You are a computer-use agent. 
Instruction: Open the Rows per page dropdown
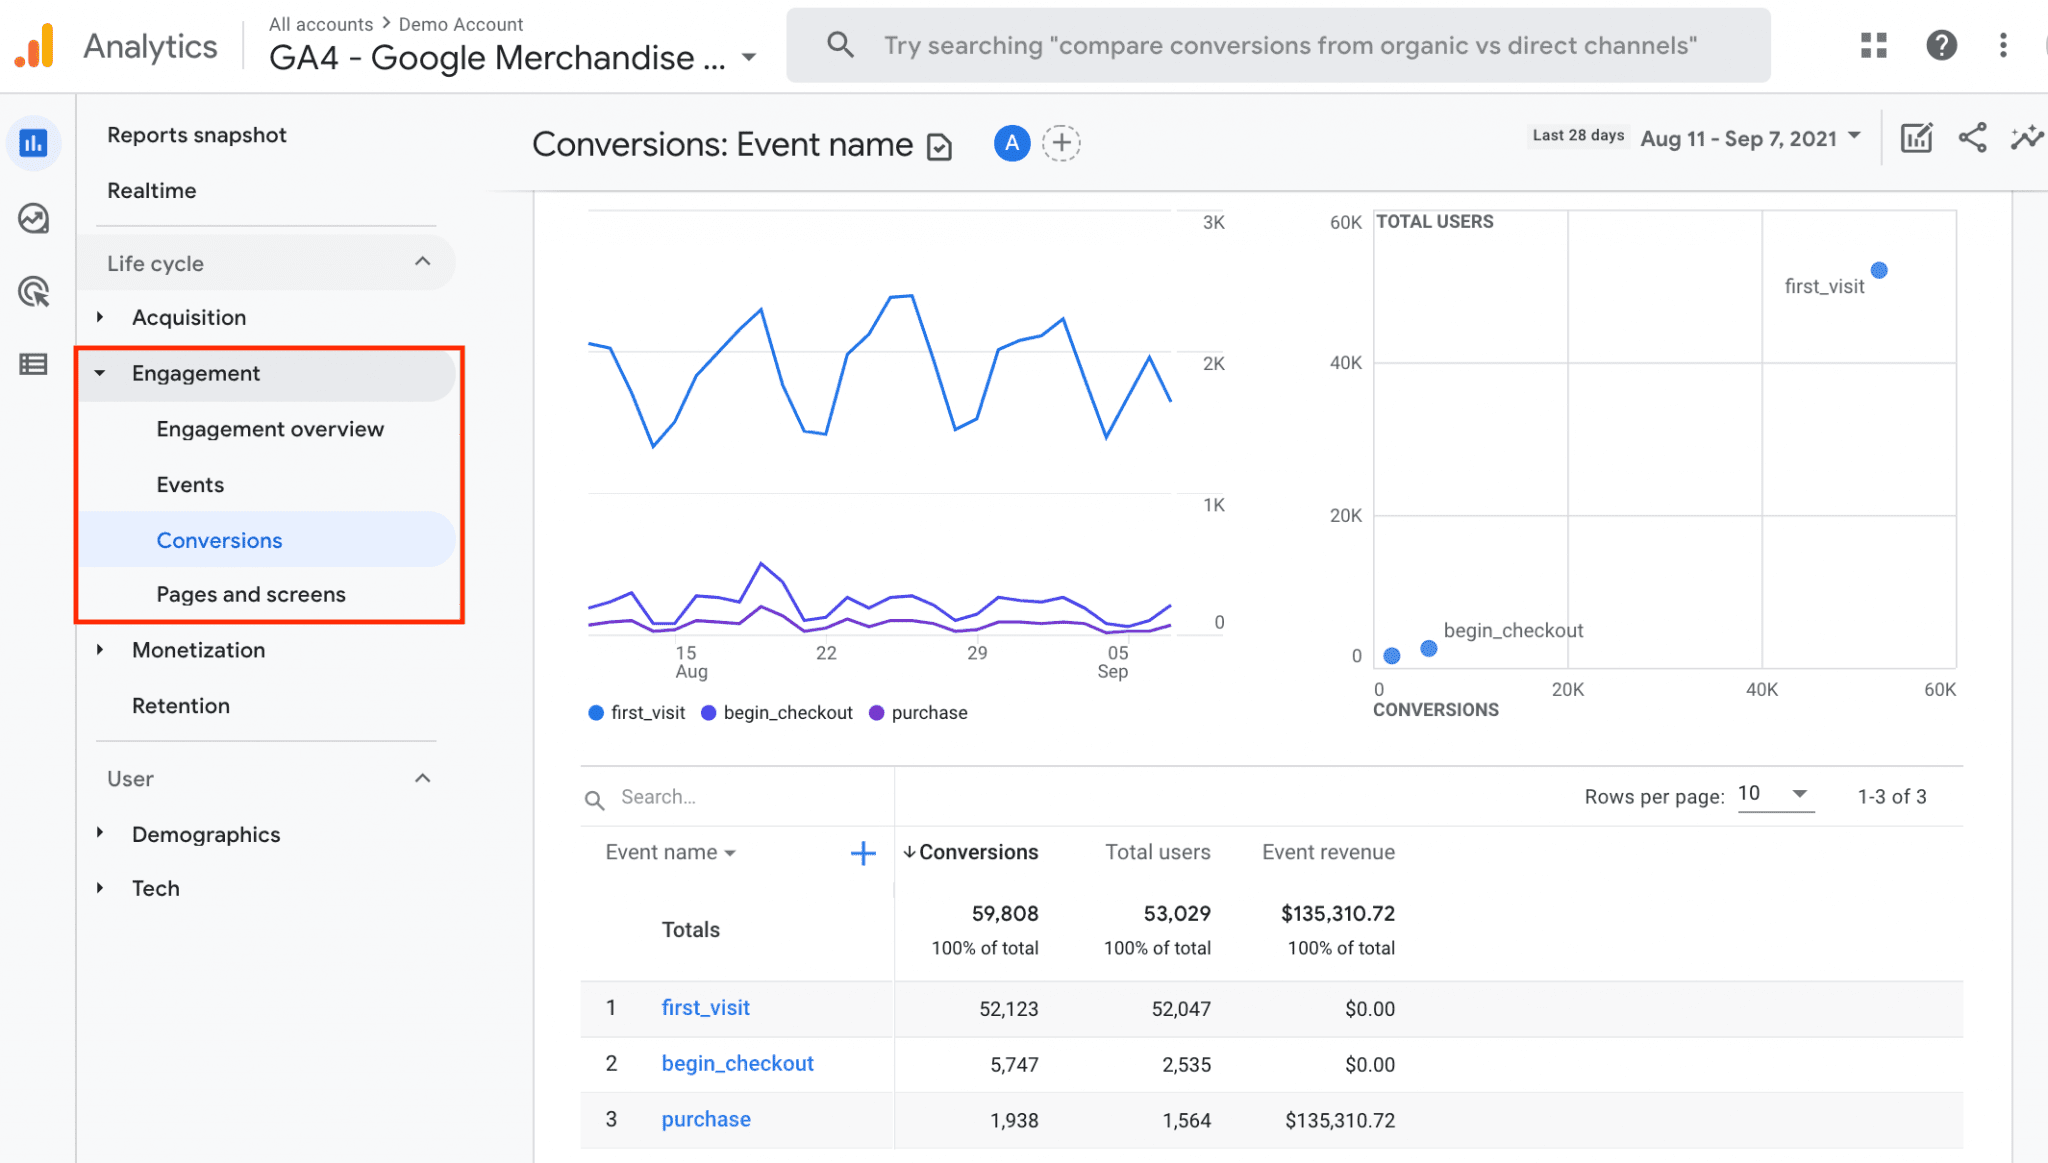tap(1775, 794)
